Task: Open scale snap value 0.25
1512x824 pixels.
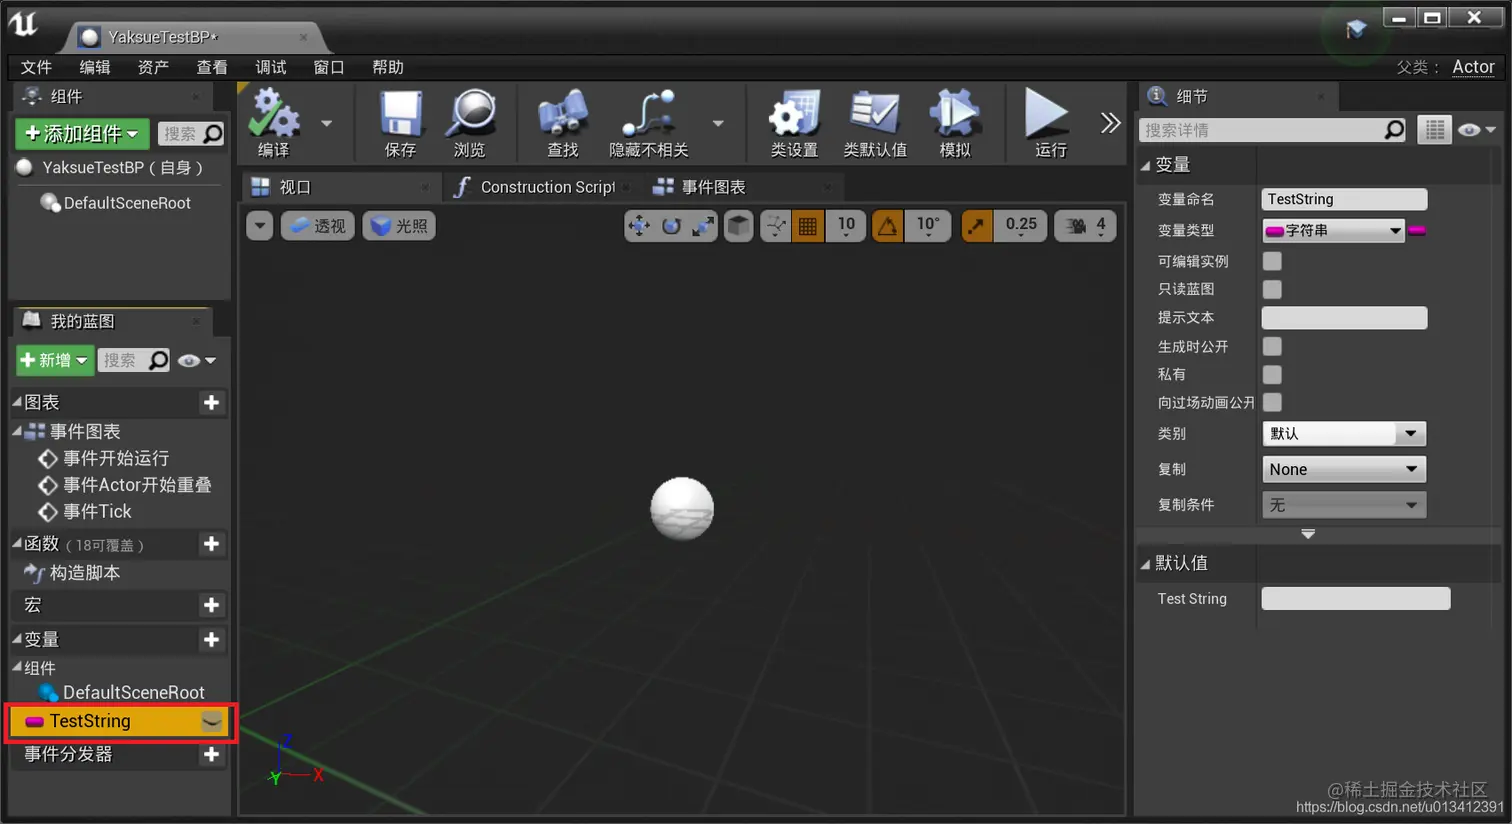Action: tap(1021, 226)
